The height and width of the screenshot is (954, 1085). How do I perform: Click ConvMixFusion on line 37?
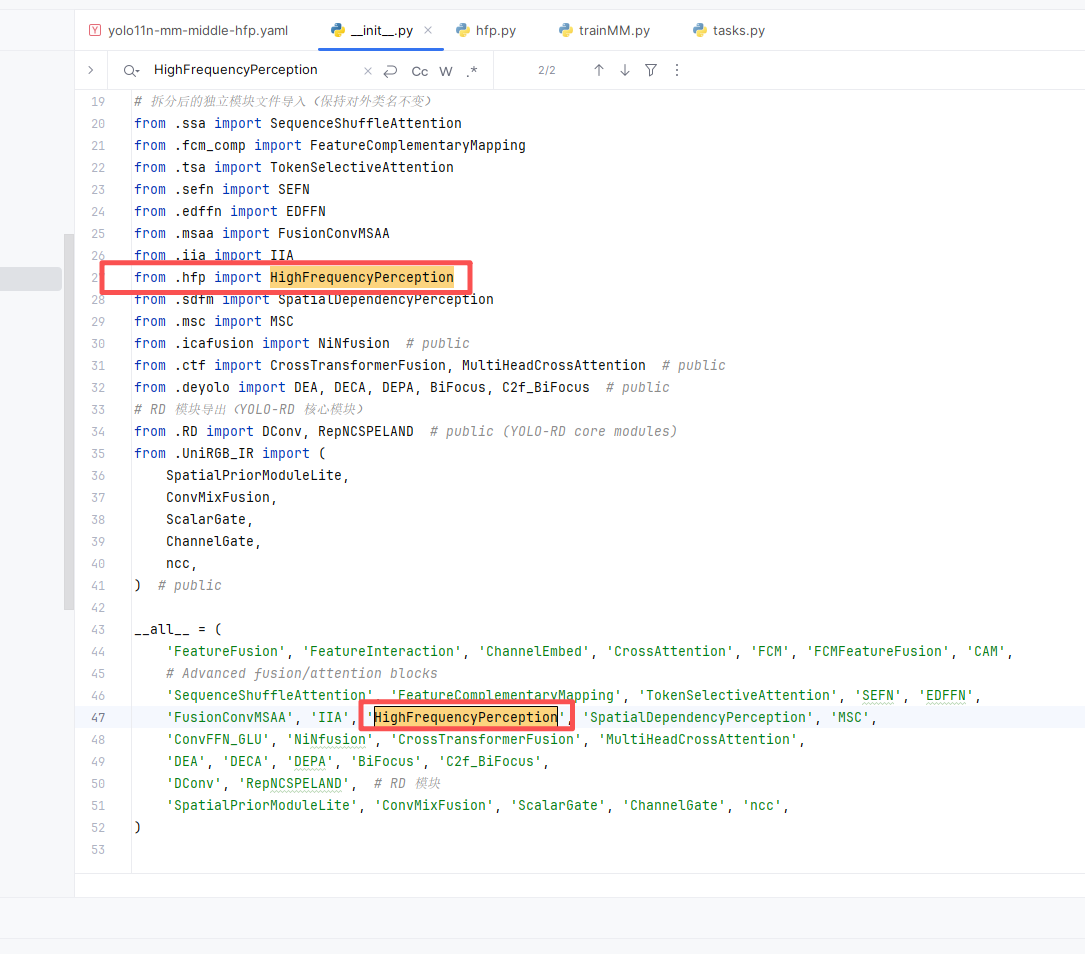tap(217, 497)
